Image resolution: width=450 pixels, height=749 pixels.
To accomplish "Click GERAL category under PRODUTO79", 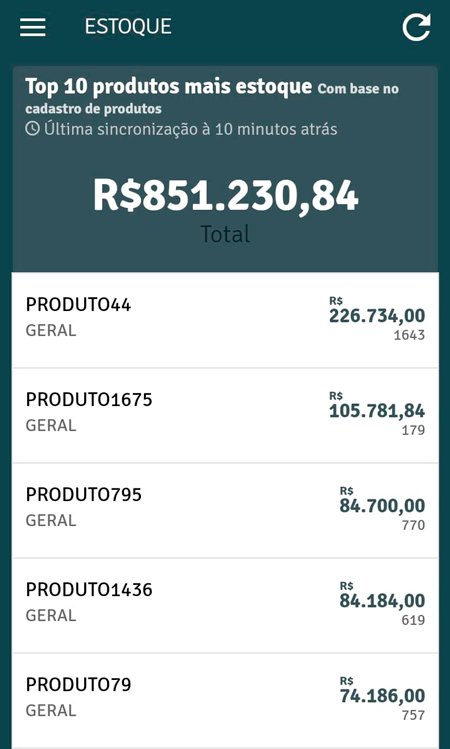I will (51, 710).
